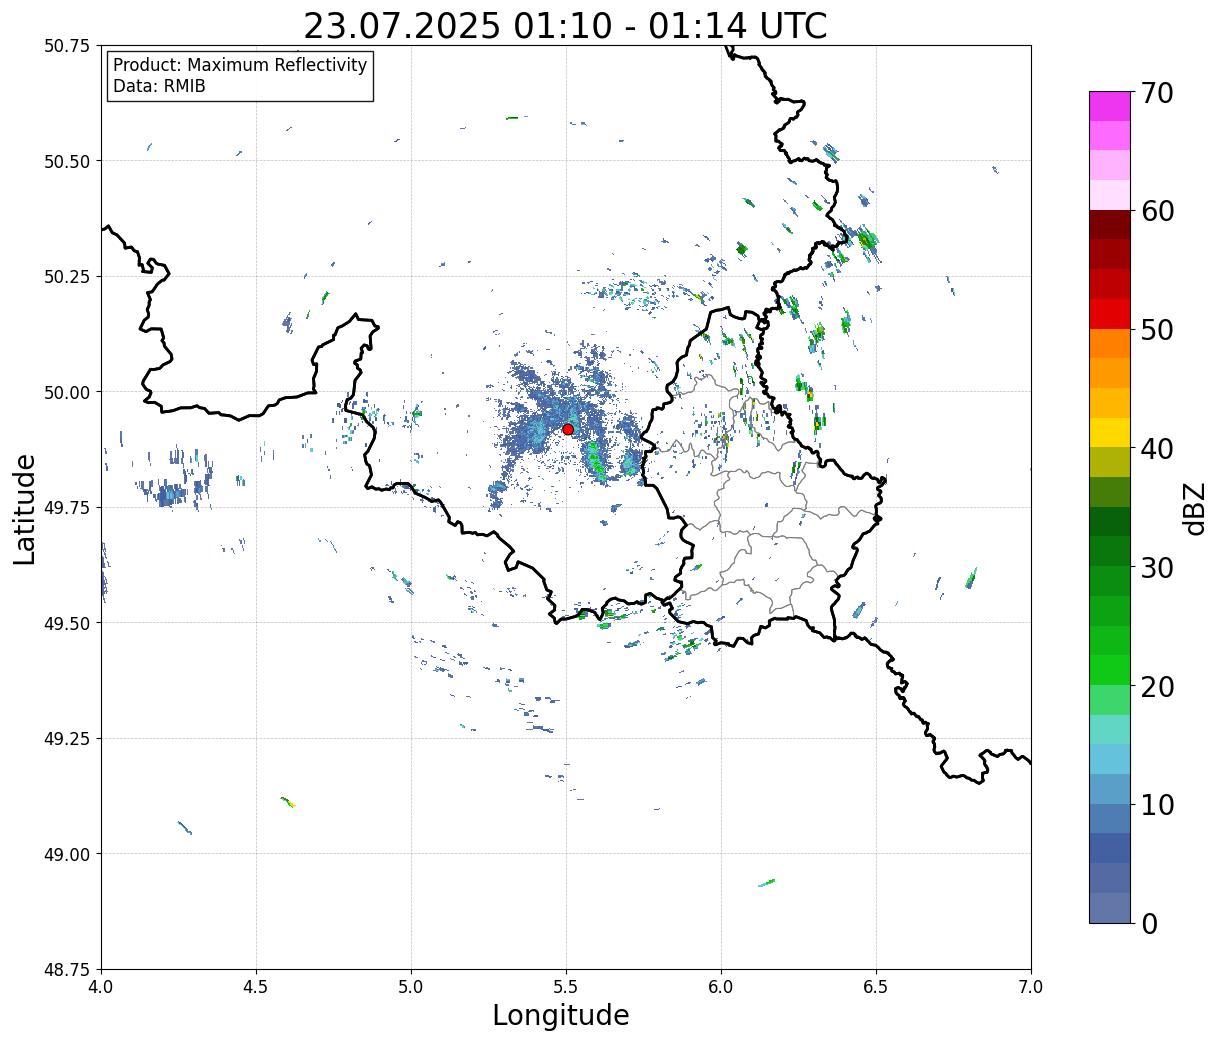Click colorbar tick label 10

point(1157,805)
